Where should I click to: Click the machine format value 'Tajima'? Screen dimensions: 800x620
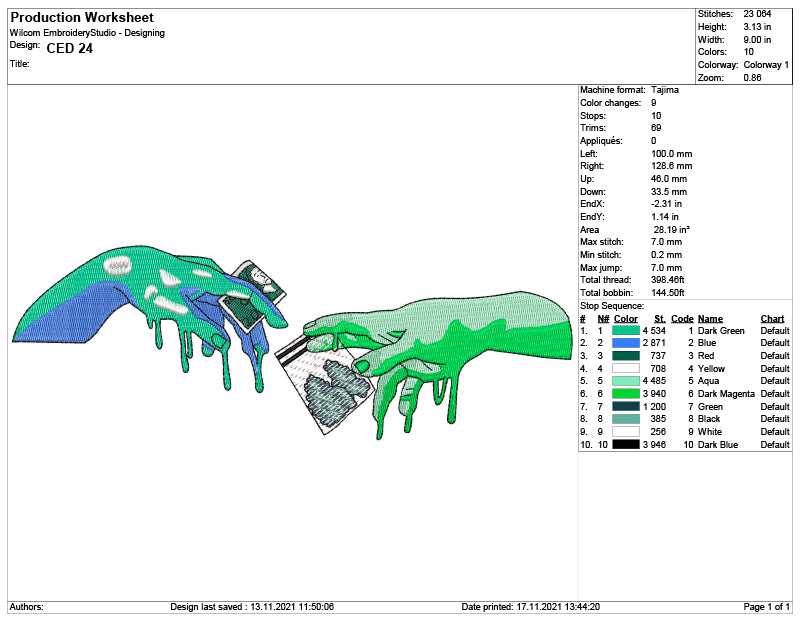[x=665, y=90]
